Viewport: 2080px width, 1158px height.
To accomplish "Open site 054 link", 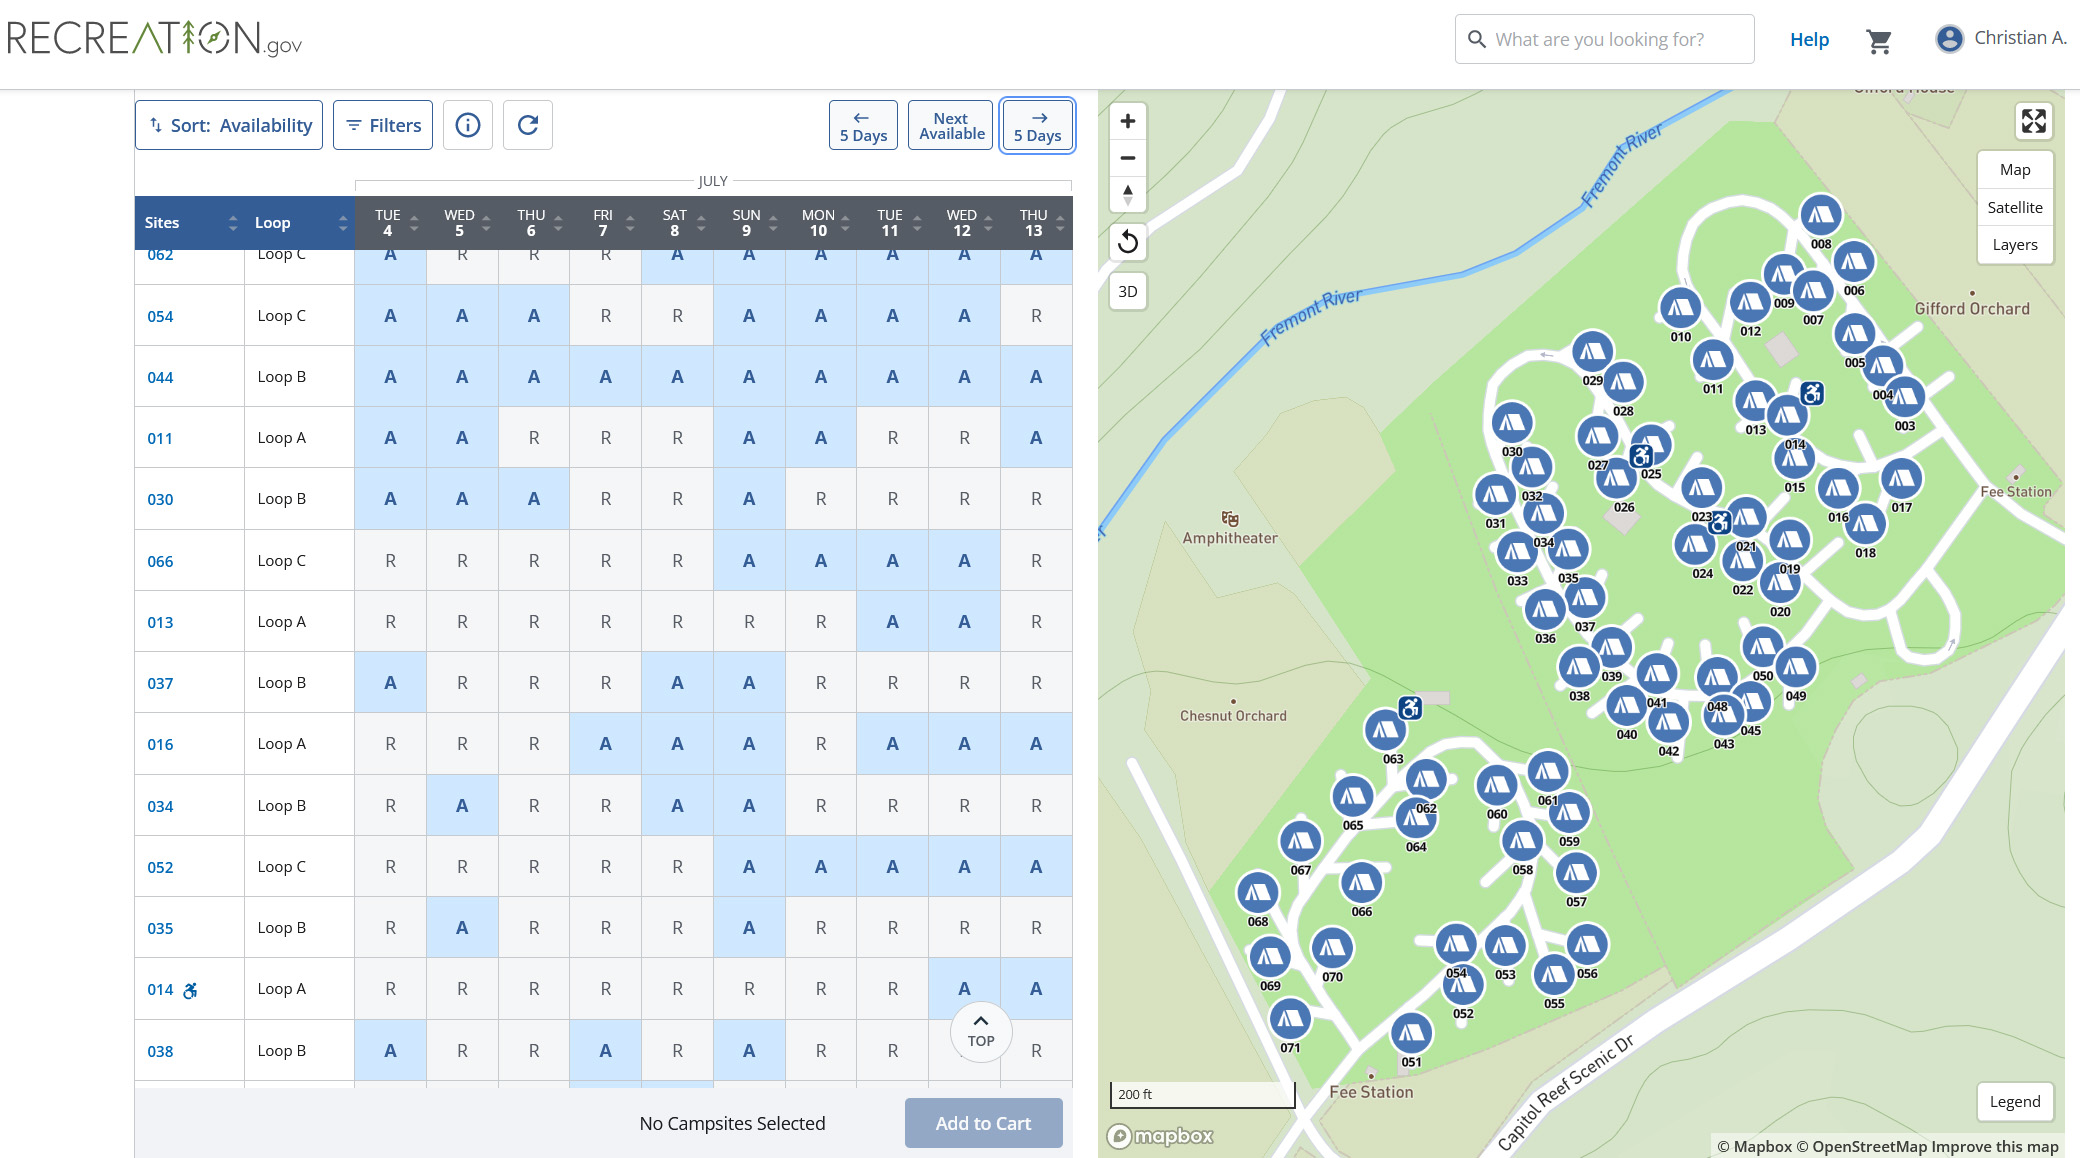I will (160, 316).
